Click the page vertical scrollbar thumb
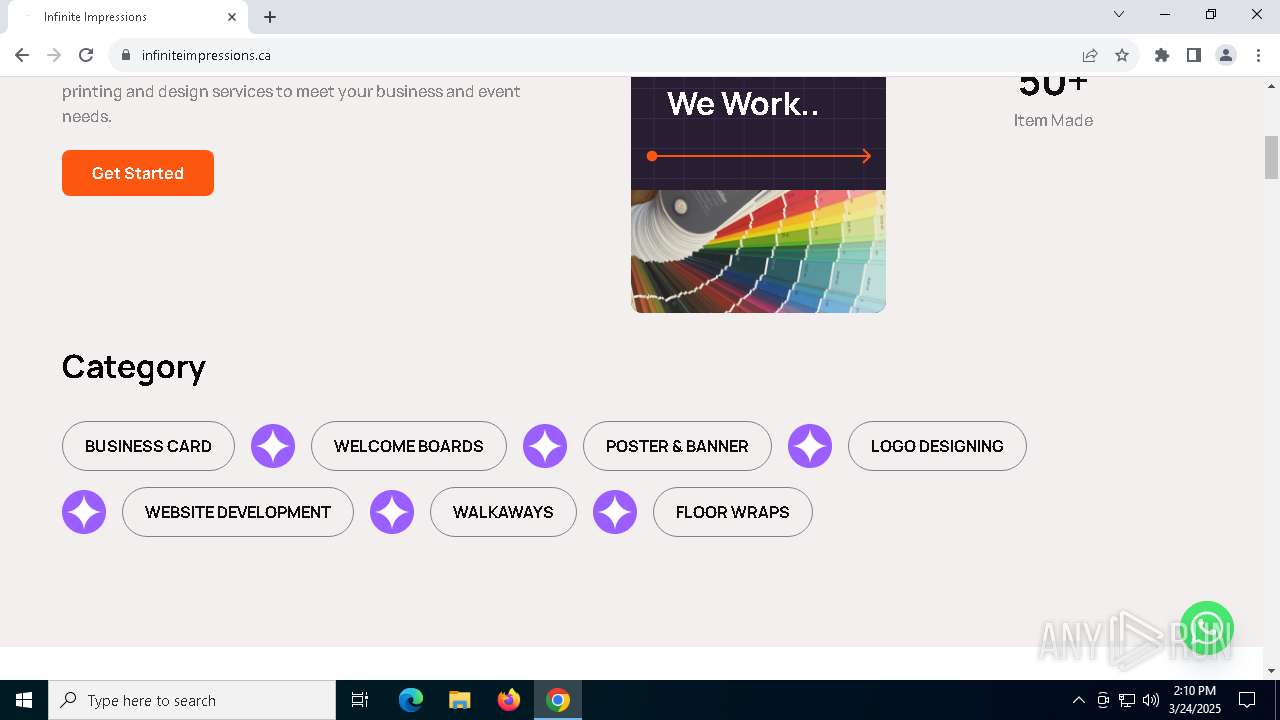This screenshot has width=1280, height=720. (x=1272, y=157)
